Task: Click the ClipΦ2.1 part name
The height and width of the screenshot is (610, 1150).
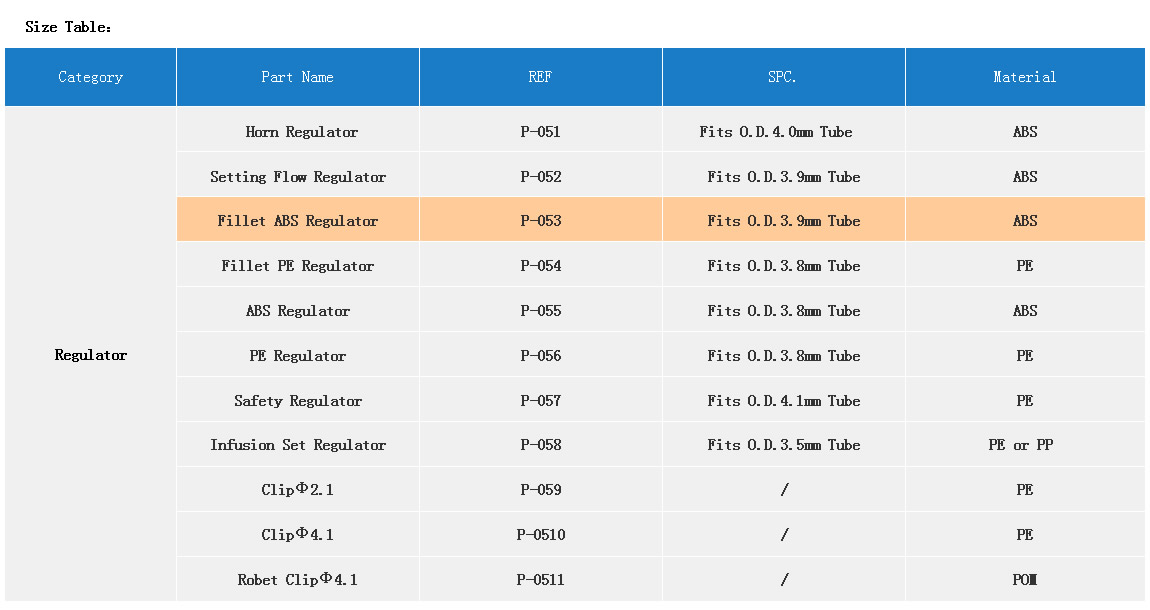Action: (x=298, y=490)
